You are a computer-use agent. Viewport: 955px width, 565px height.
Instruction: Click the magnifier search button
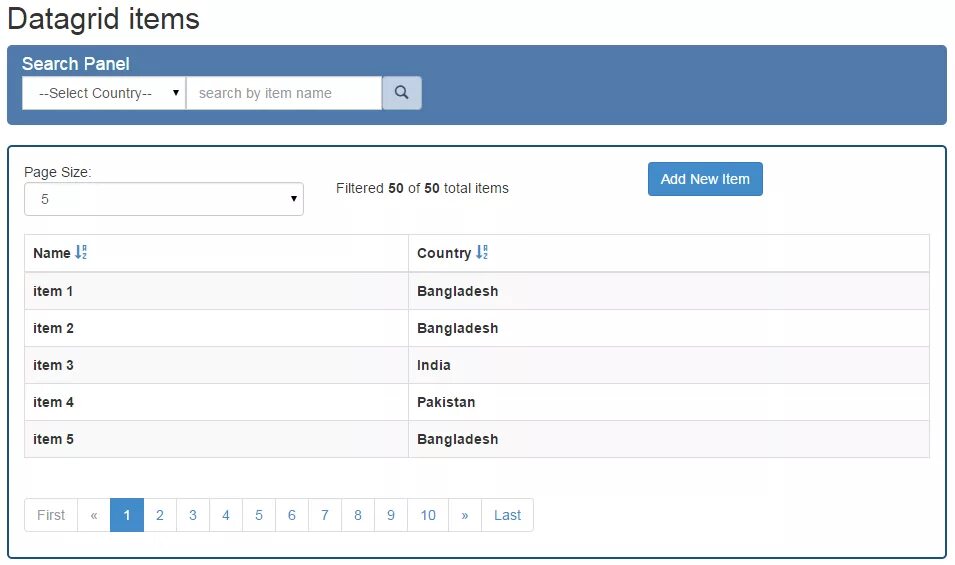coord(401,93)
